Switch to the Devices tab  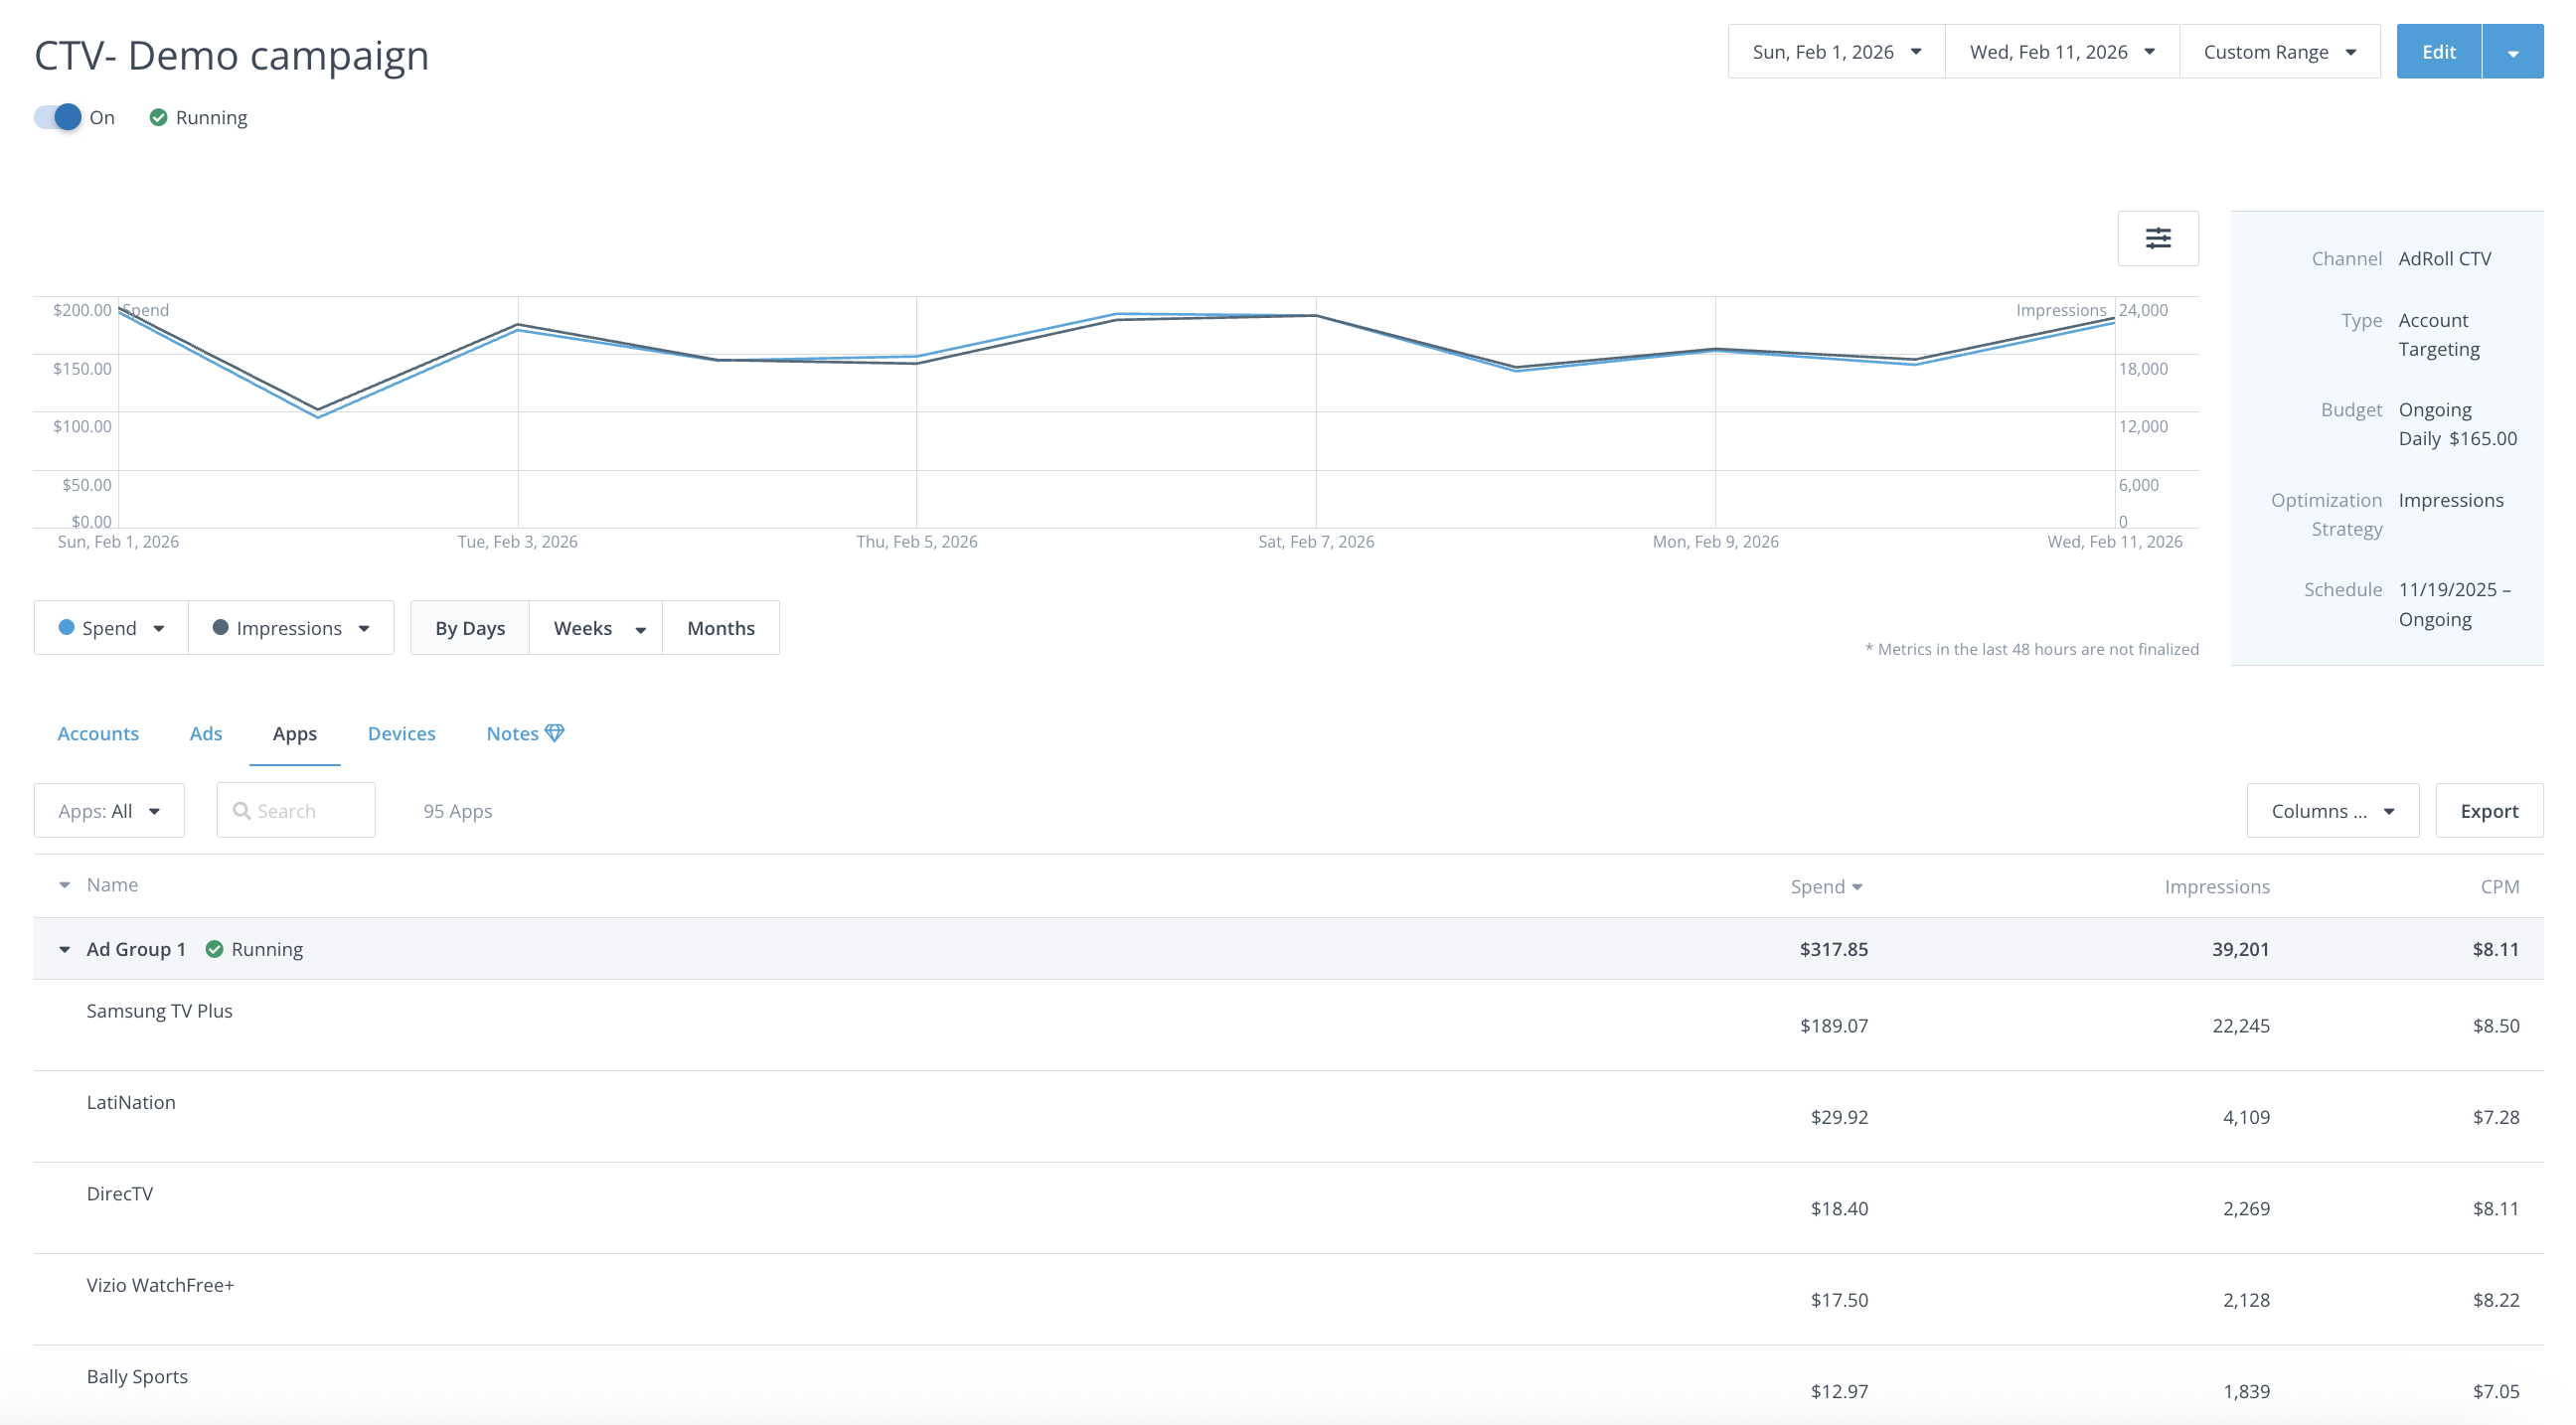tap(401, 733)
